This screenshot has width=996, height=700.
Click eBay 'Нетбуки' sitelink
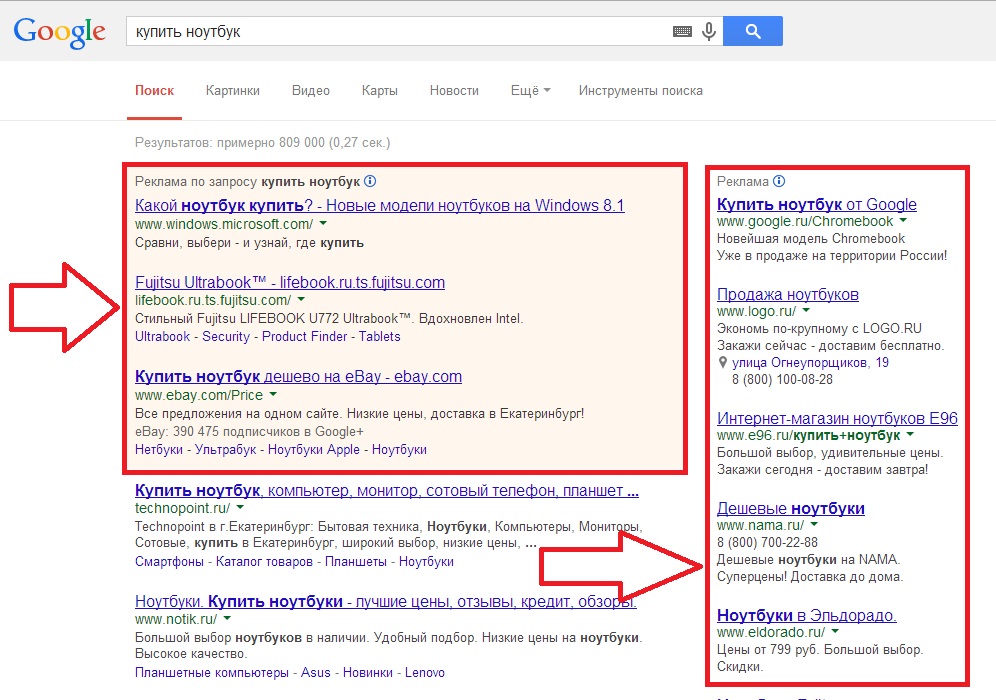tap(159, 450)
